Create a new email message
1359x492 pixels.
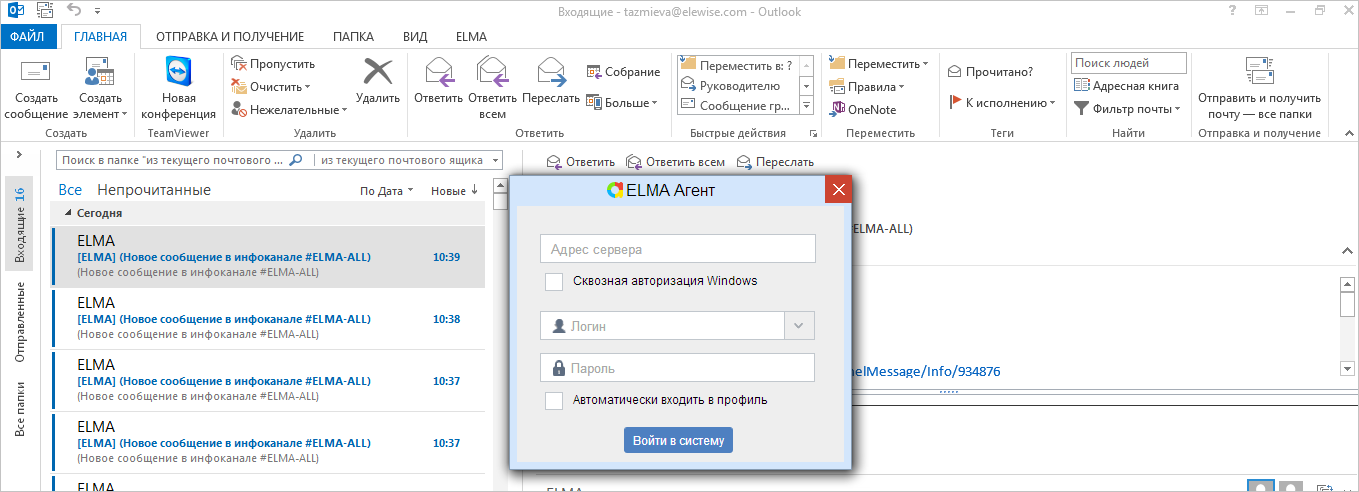36,88
